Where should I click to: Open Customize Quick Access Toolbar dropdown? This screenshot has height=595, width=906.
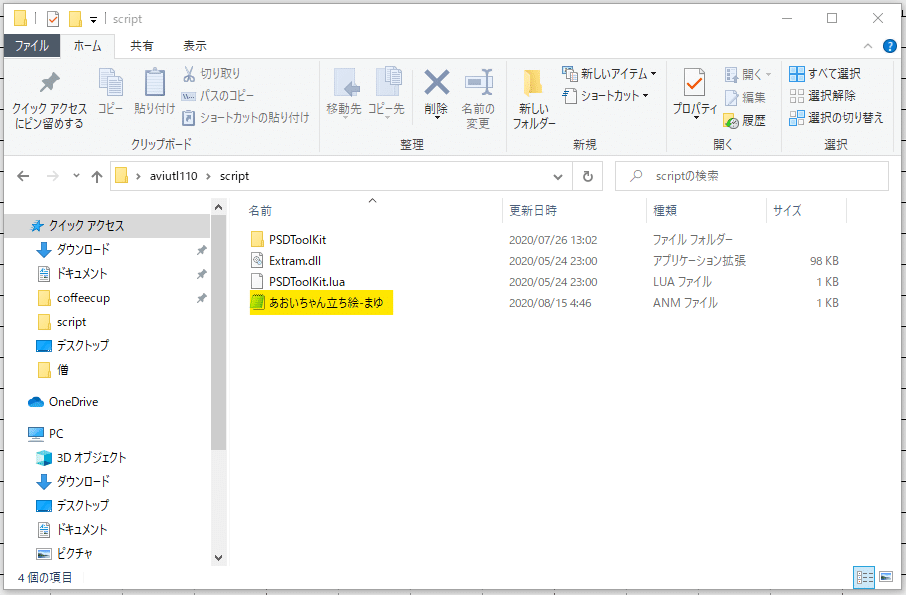tap(93, 20)
